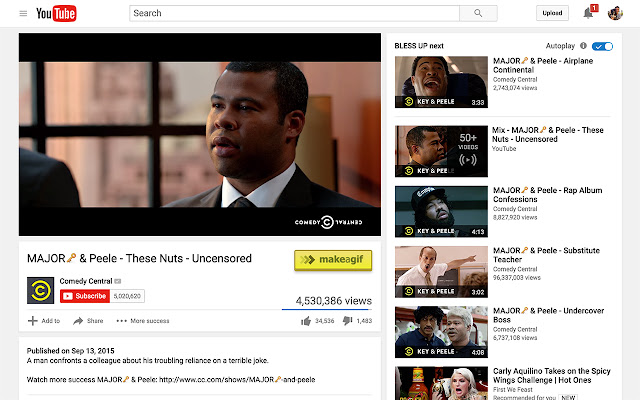
Task: Click the yellow makeagif button
Action: (x=333, y=260)
